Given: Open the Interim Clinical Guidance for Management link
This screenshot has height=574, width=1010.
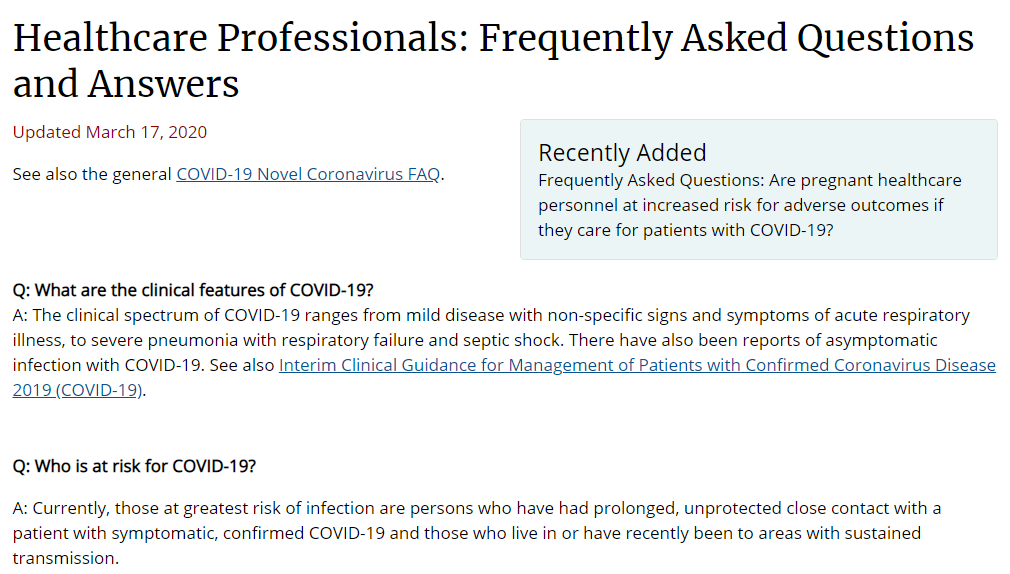Looking at the screenshot, I should (x=637, y=365).
